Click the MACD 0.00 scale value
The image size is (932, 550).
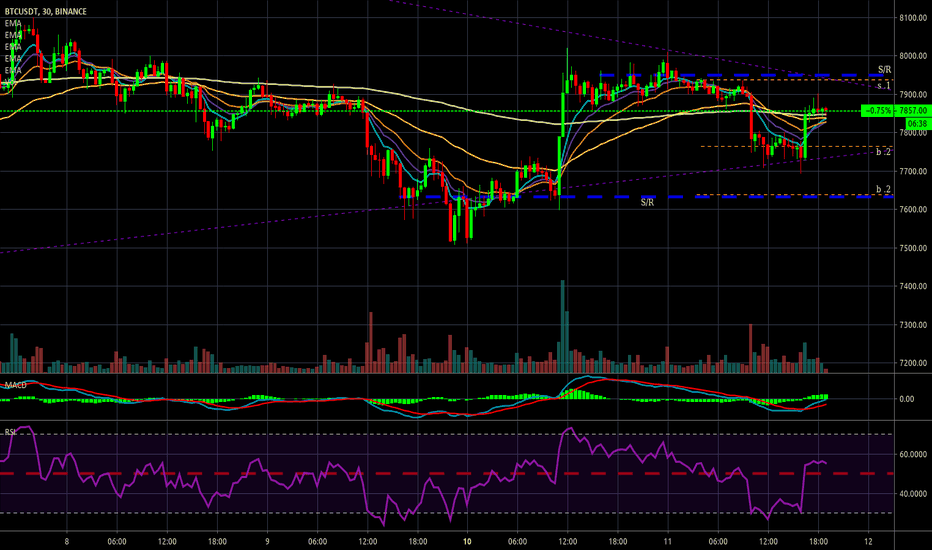pyautogui.click(x=906, y=399)
